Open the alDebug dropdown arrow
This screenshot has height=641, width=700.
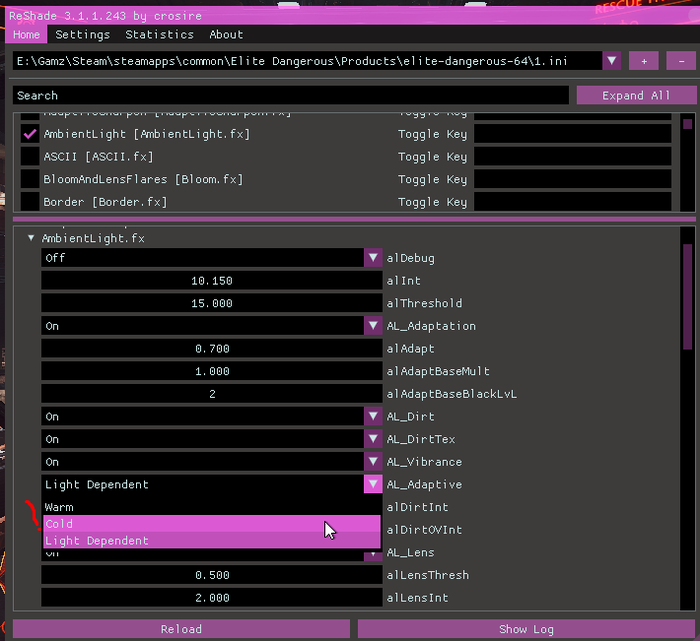[373, 258]
